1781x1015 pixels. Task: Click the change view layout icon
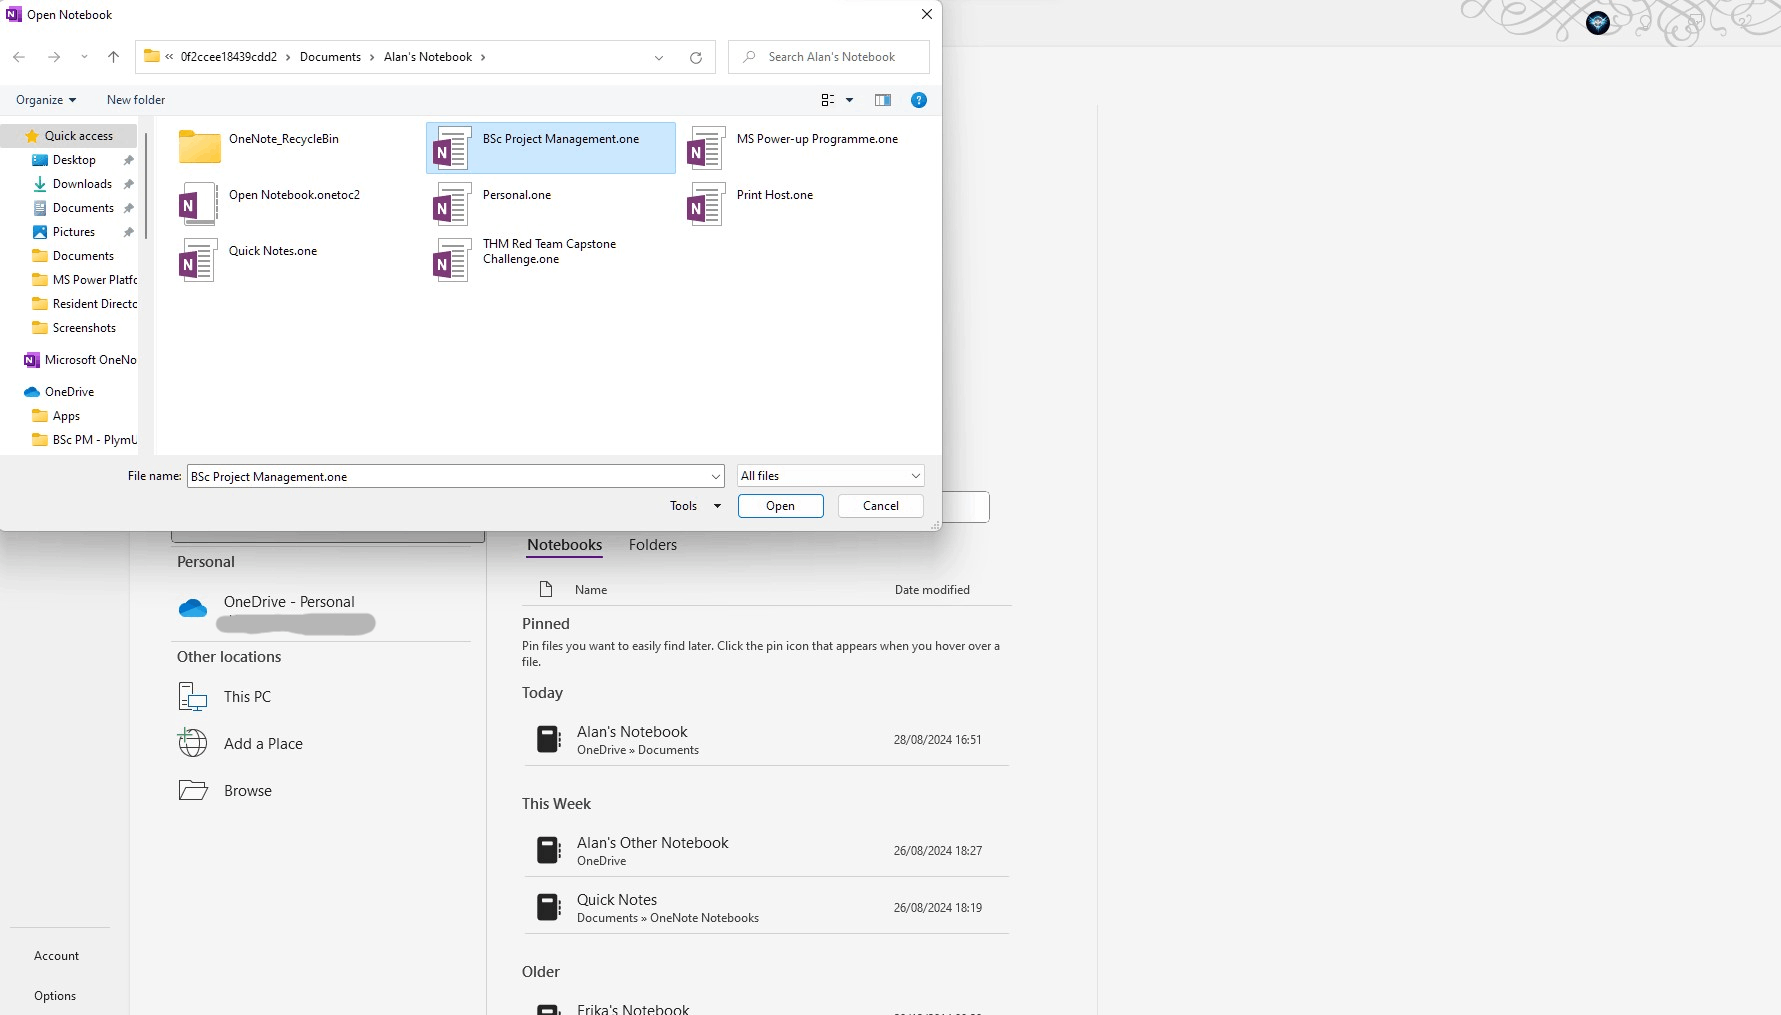828,100
